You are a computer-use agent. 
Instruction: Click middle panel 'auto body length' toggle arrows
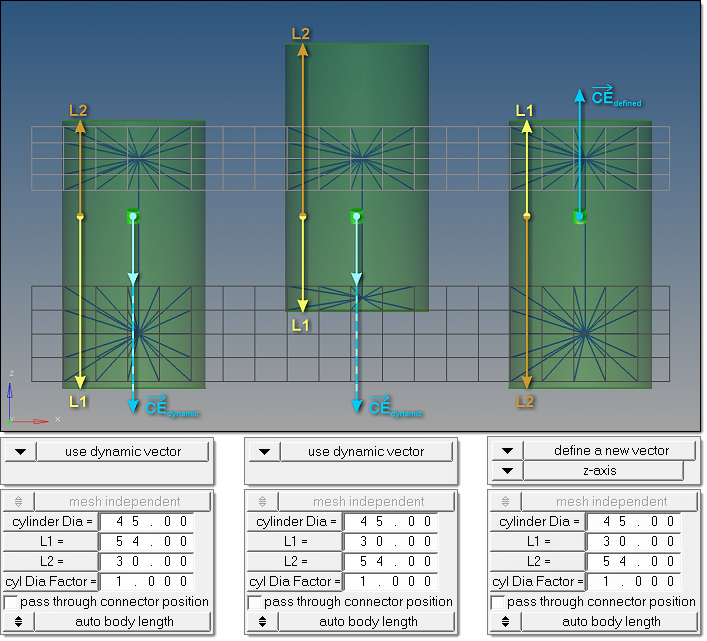262,623
